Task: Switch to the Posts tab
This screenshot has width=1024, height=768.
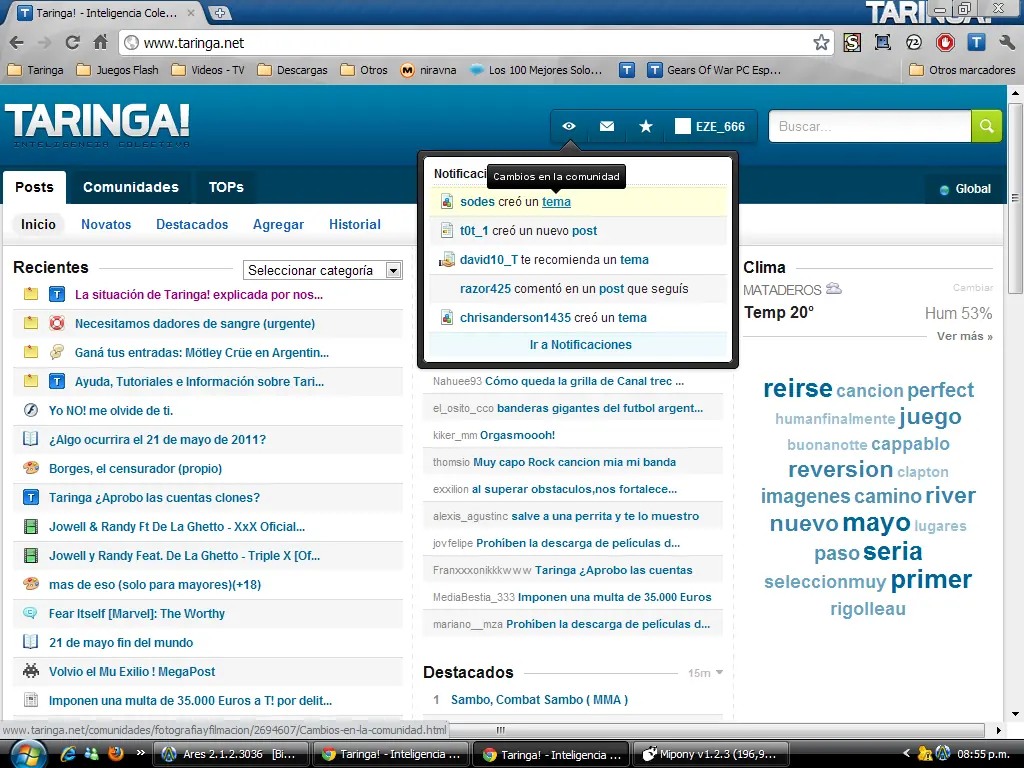Action: tap(34, 187)
